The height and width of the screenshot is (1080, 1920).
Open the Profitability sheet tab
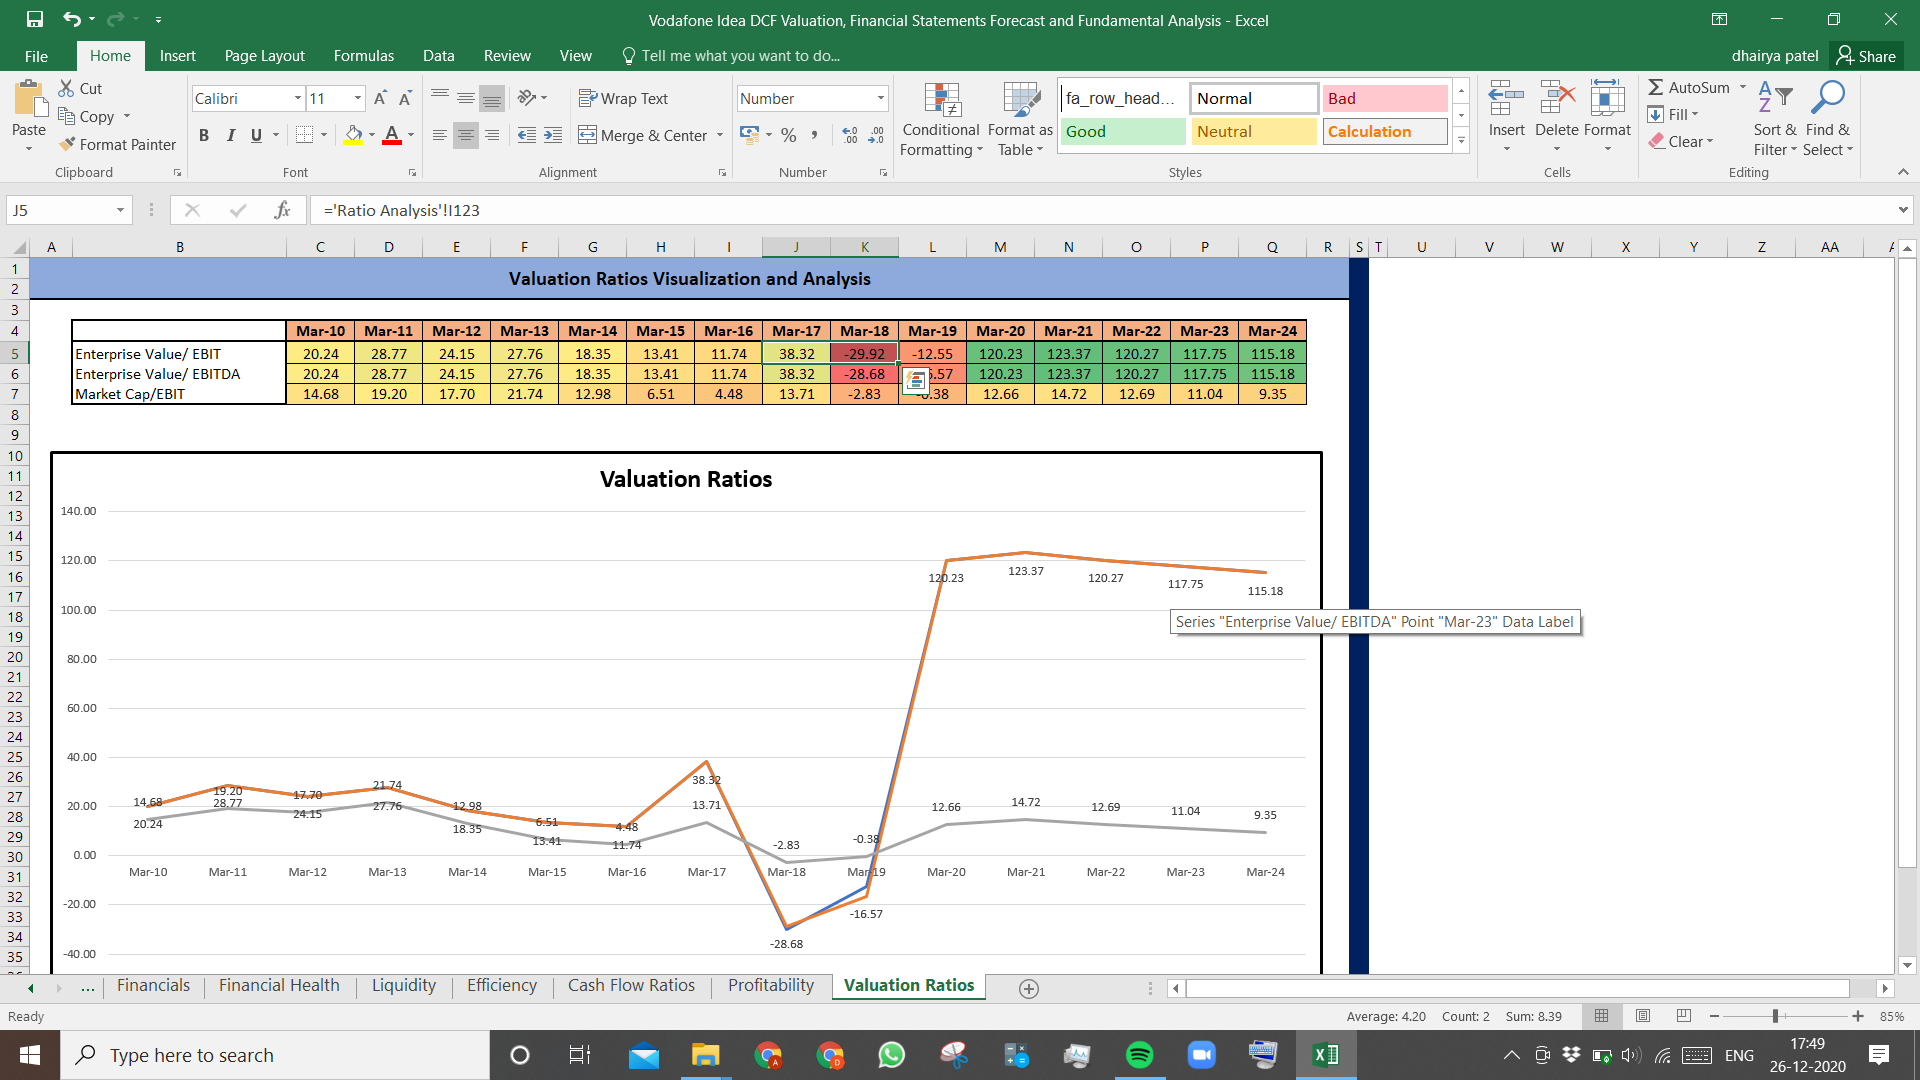(771, 985)
